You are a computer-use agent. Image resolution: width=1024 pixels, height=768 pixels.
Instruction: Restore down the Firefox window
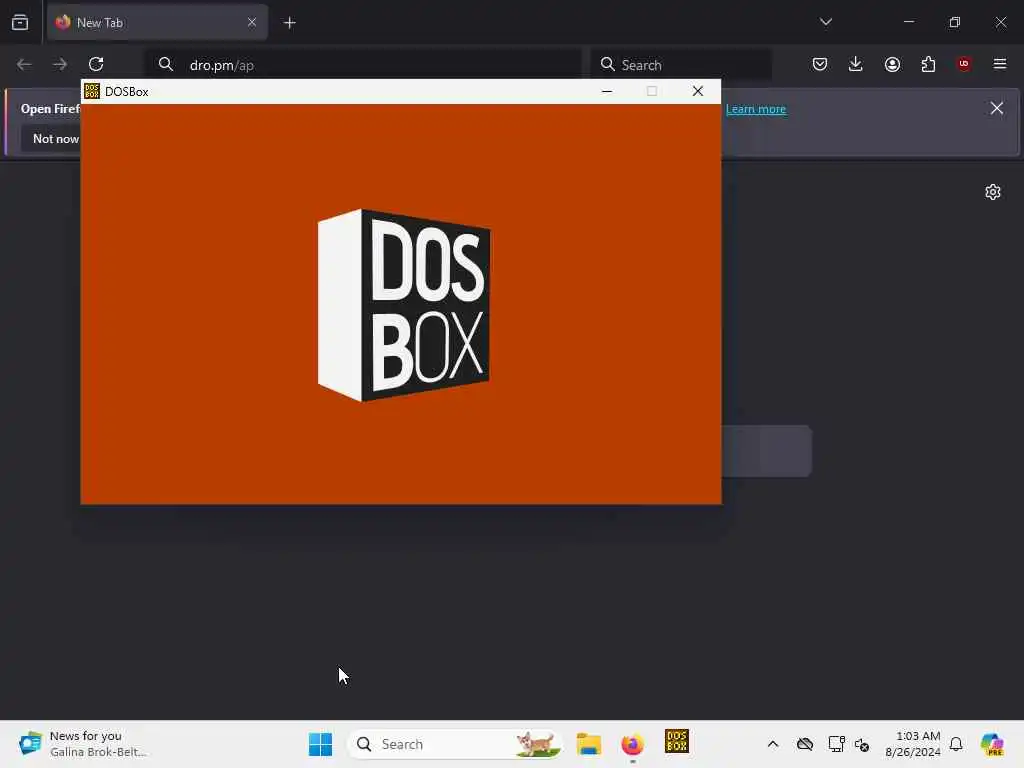coord(955,22)
